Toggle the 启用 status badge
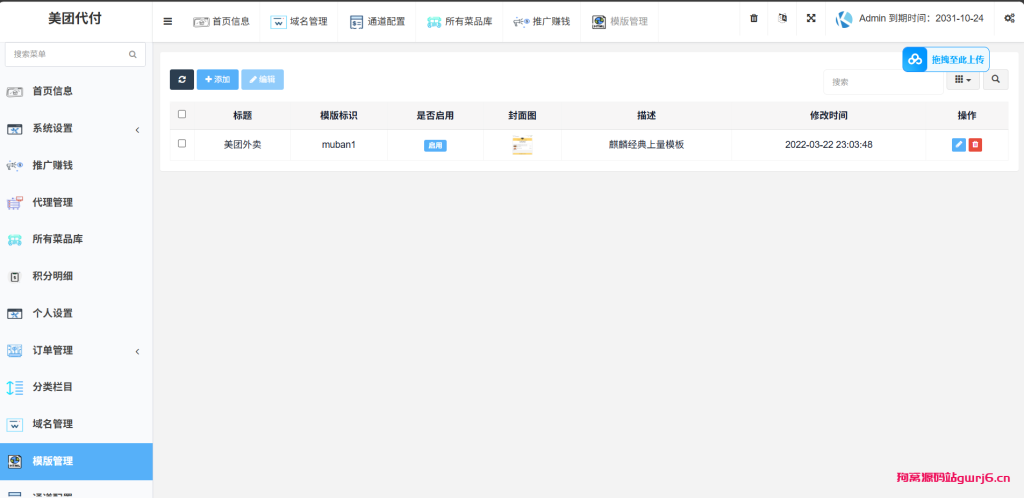This screenshot has height=498, width=1024. pos(435,145)
